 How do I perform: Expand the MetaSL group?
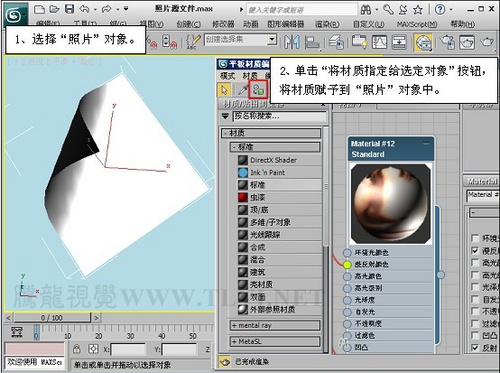(x=275, y=342)
